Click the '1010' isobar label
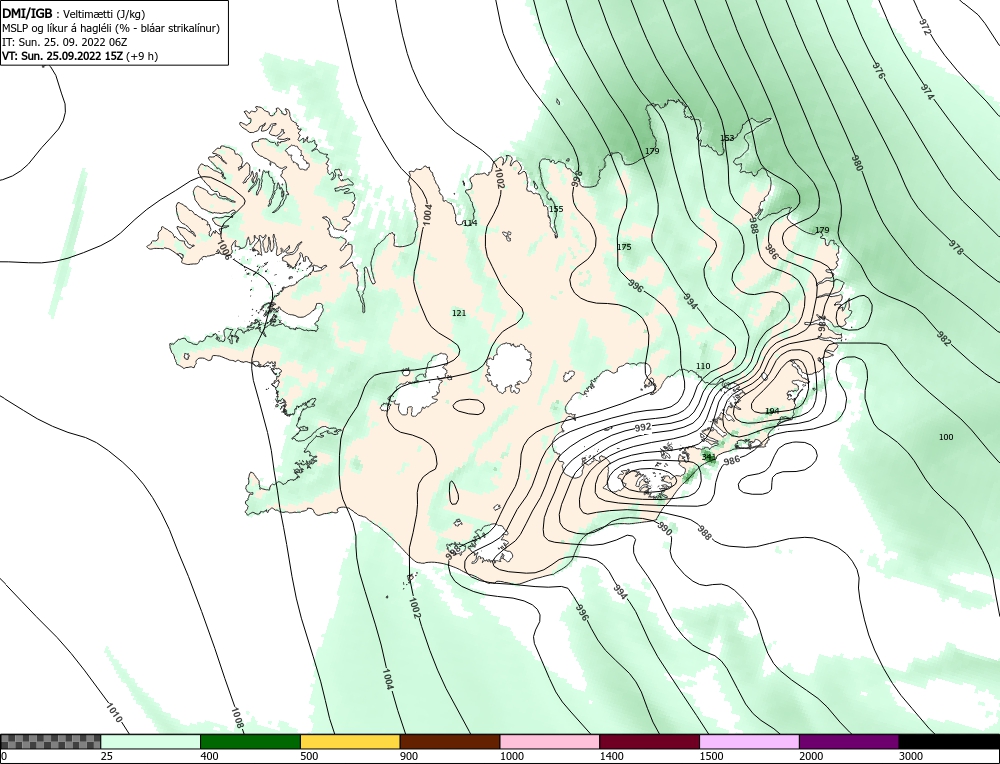The image size is (1000, 764). coord(114,714)
